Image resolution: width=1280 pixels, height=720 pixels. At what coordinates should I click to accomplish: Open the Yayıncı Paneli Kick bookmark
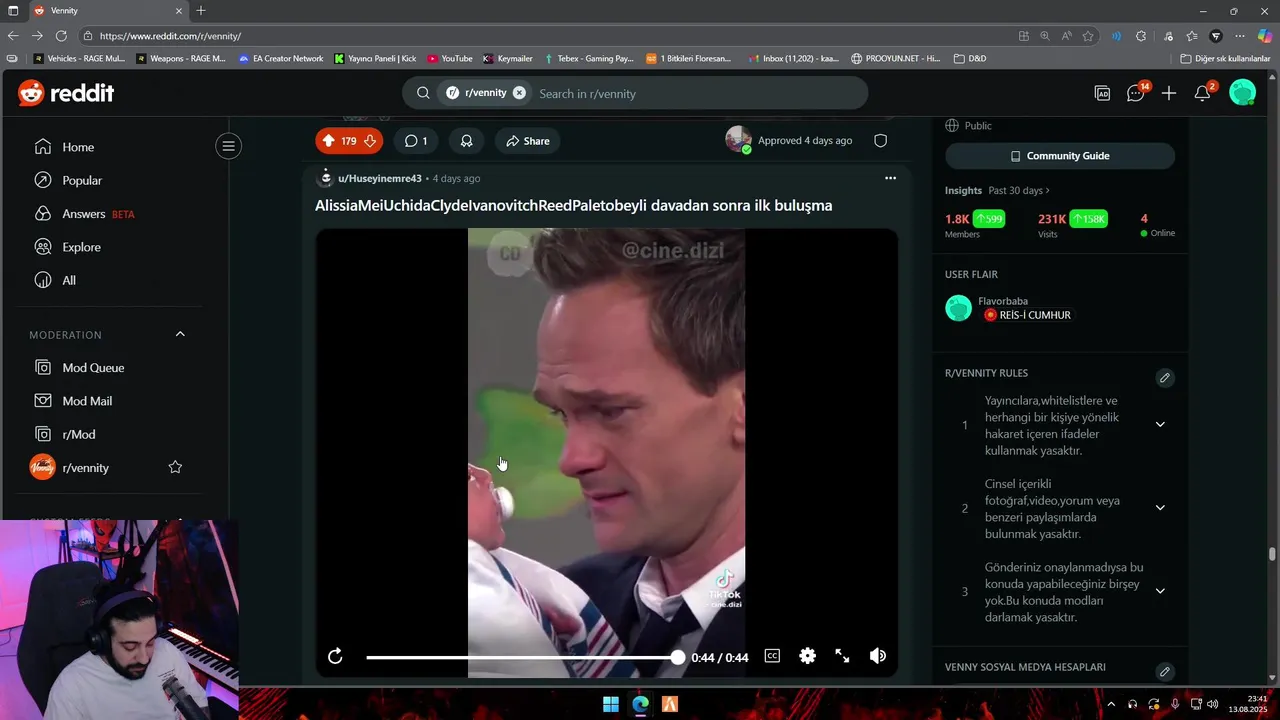click(x=376, y=58)
